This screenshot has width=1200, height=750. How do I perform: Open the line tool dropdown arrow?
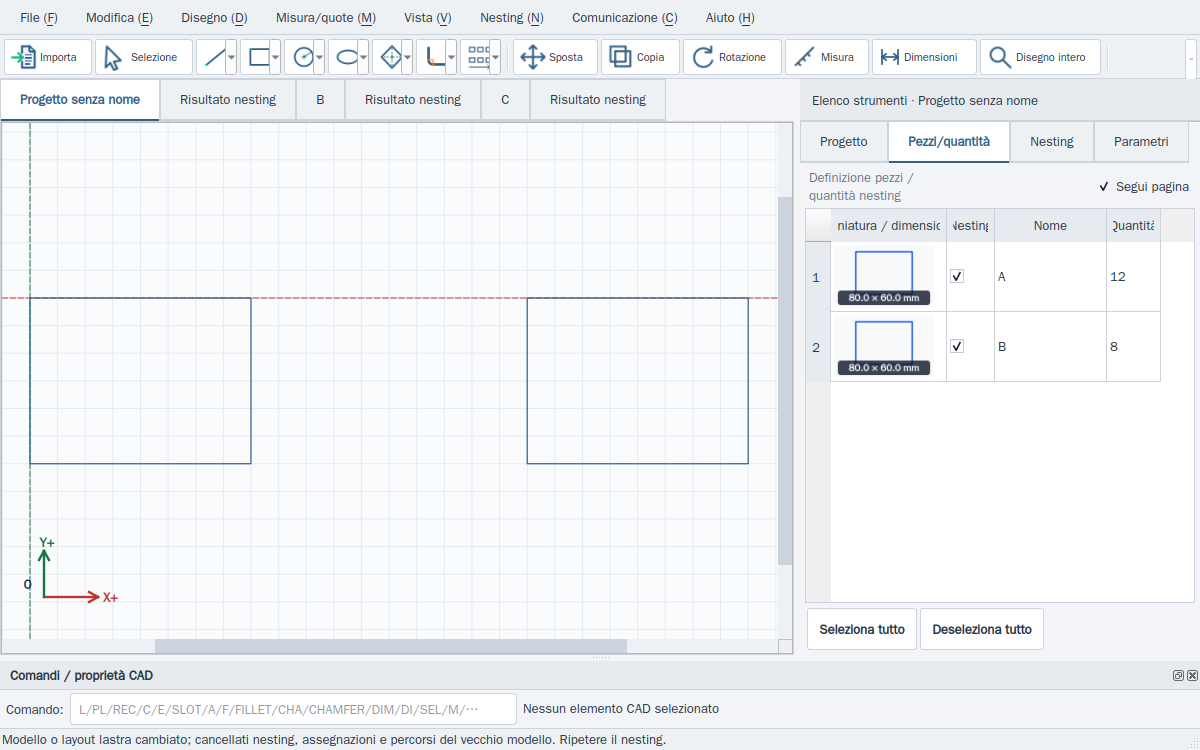click(x=232, y=57)
